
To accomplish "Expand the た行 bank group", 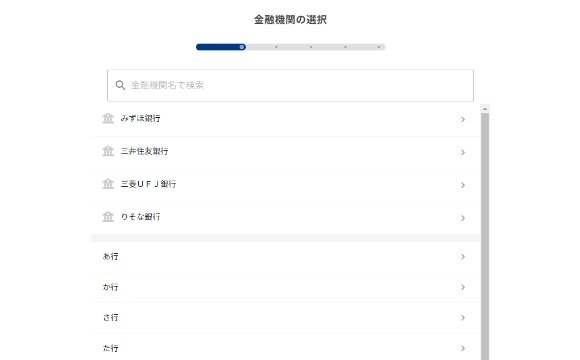I will click(x=286, y=348).
